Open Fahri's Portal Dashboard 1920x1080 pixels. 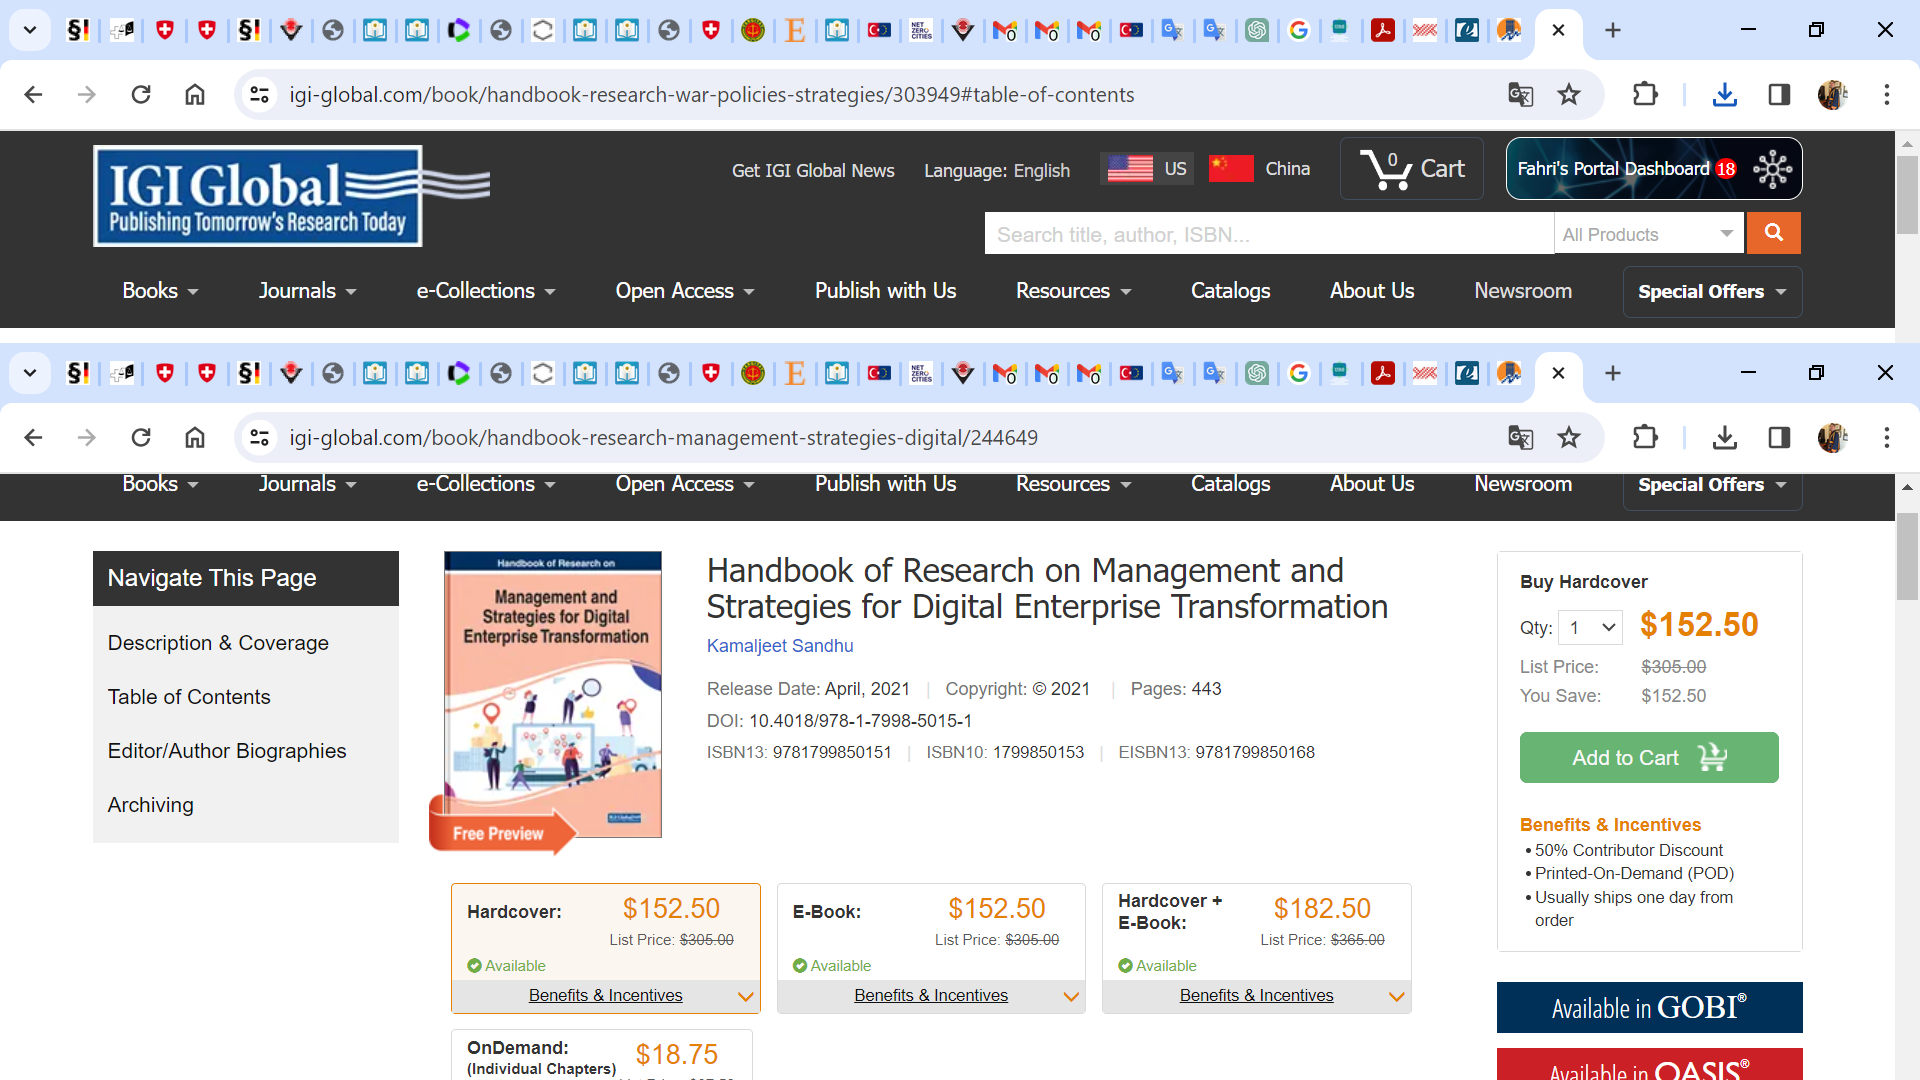(1654, 169)
